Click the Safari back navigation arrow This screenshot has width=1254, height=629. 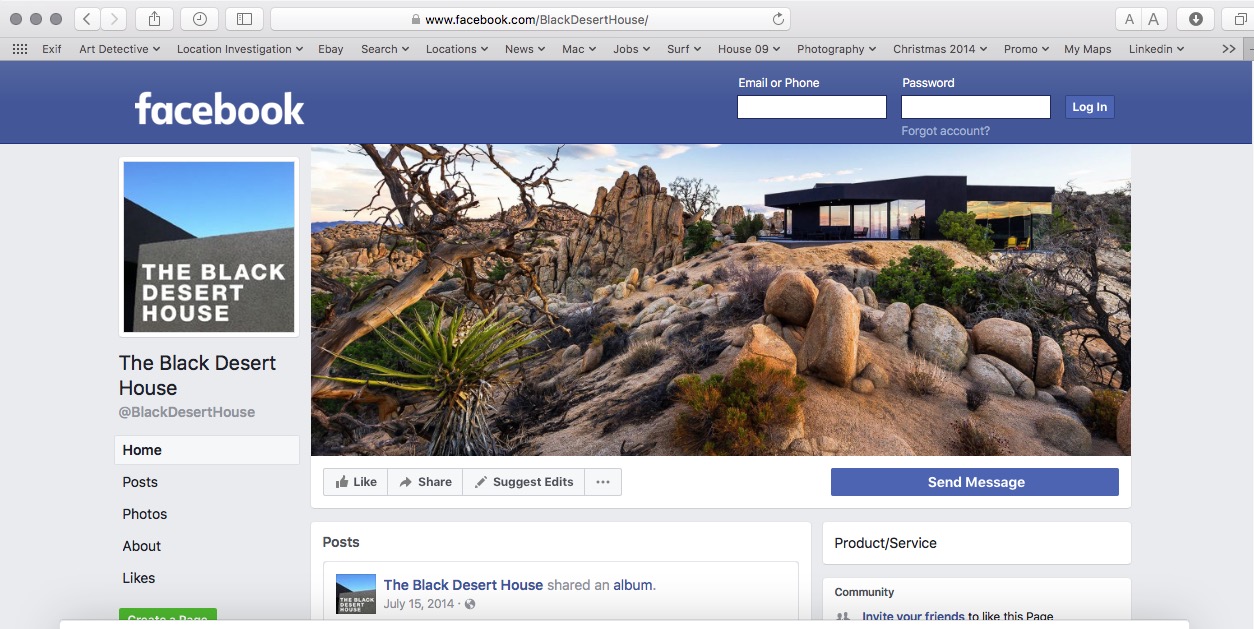click(87, 19)
